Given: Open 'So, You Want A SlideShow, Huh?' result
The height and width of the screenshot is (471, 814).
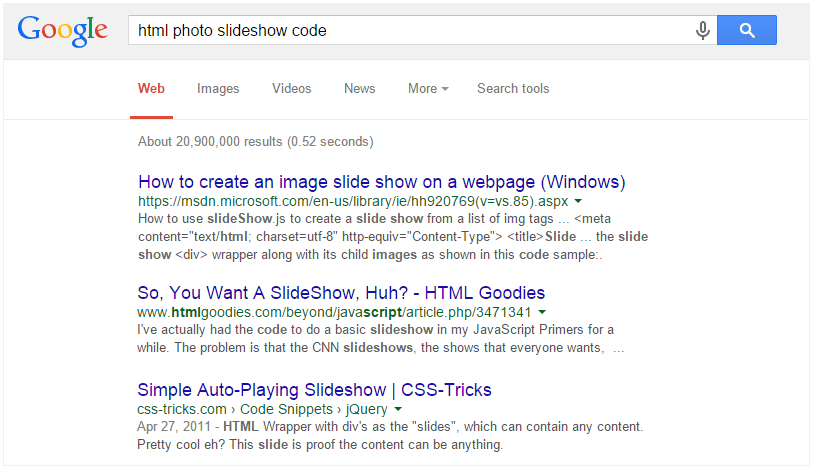Looking at the screenshot, I should (x=341, y=293).
